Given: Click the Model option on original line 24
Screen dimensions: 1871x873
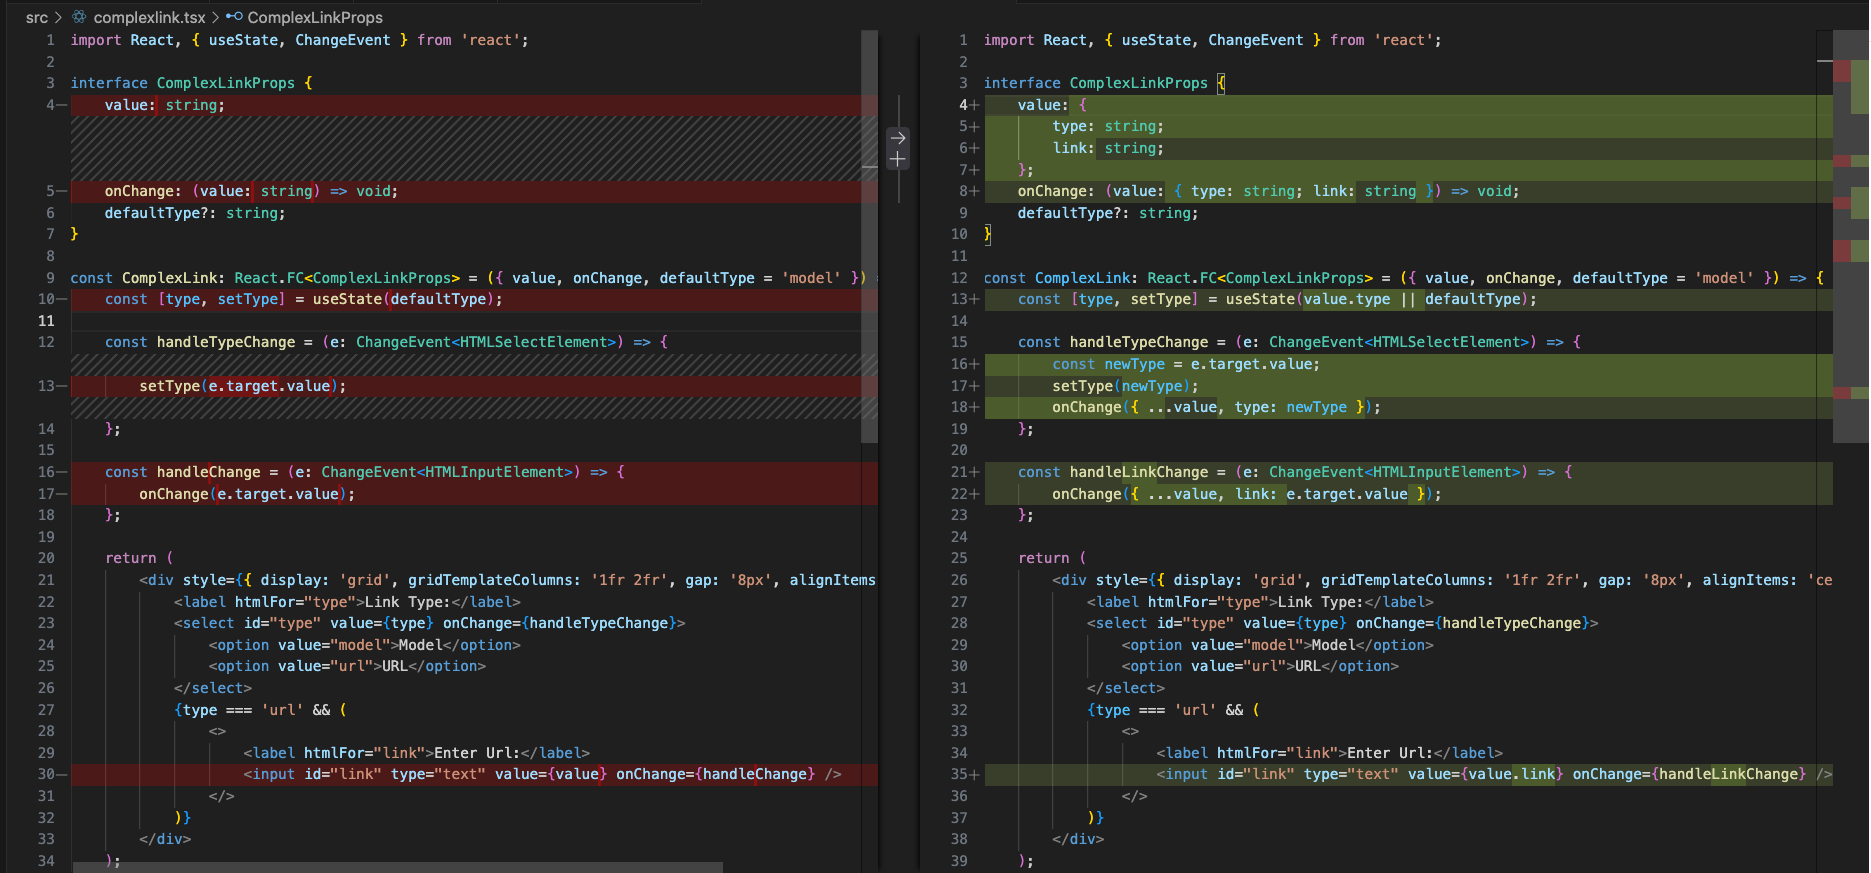Looking at the screenshot, I should tap(365, 645).
